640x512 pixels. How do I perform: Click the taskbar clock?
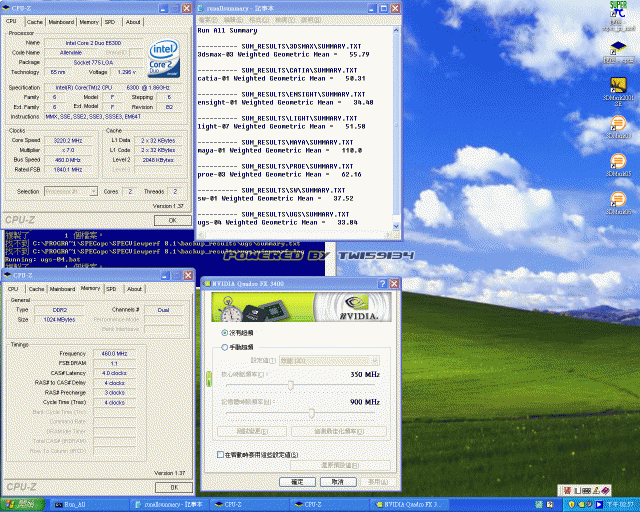622,505
